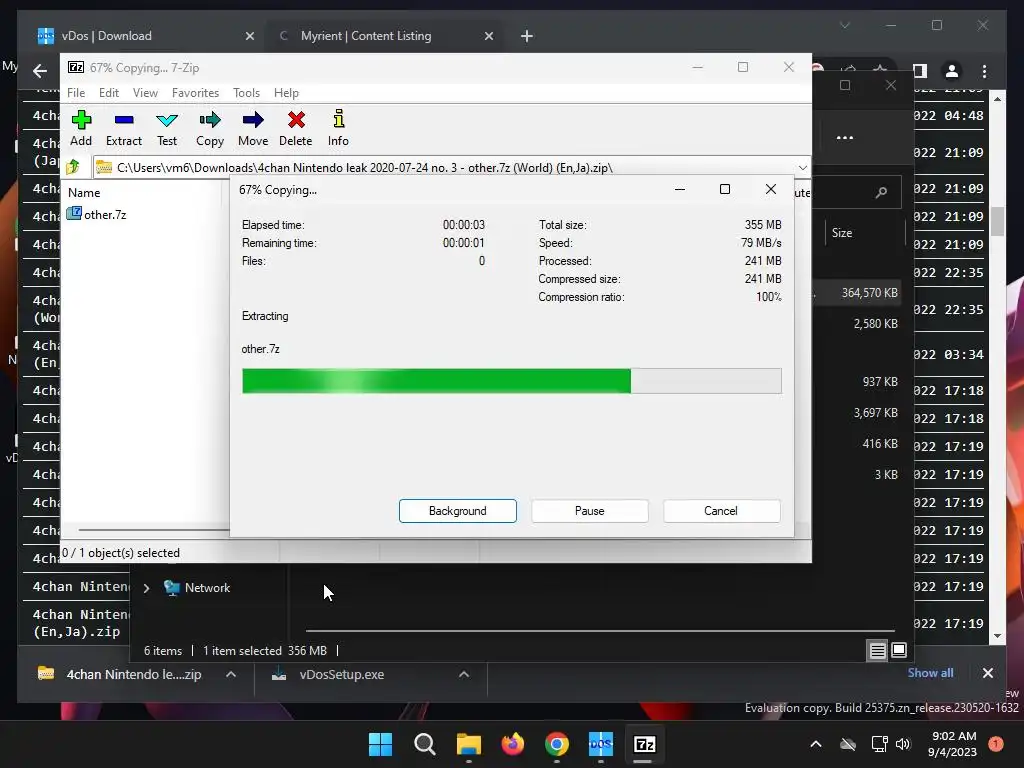
Task: Click the Delete toolbar icon
Action: pyautogui.click(x=296, y=129)
